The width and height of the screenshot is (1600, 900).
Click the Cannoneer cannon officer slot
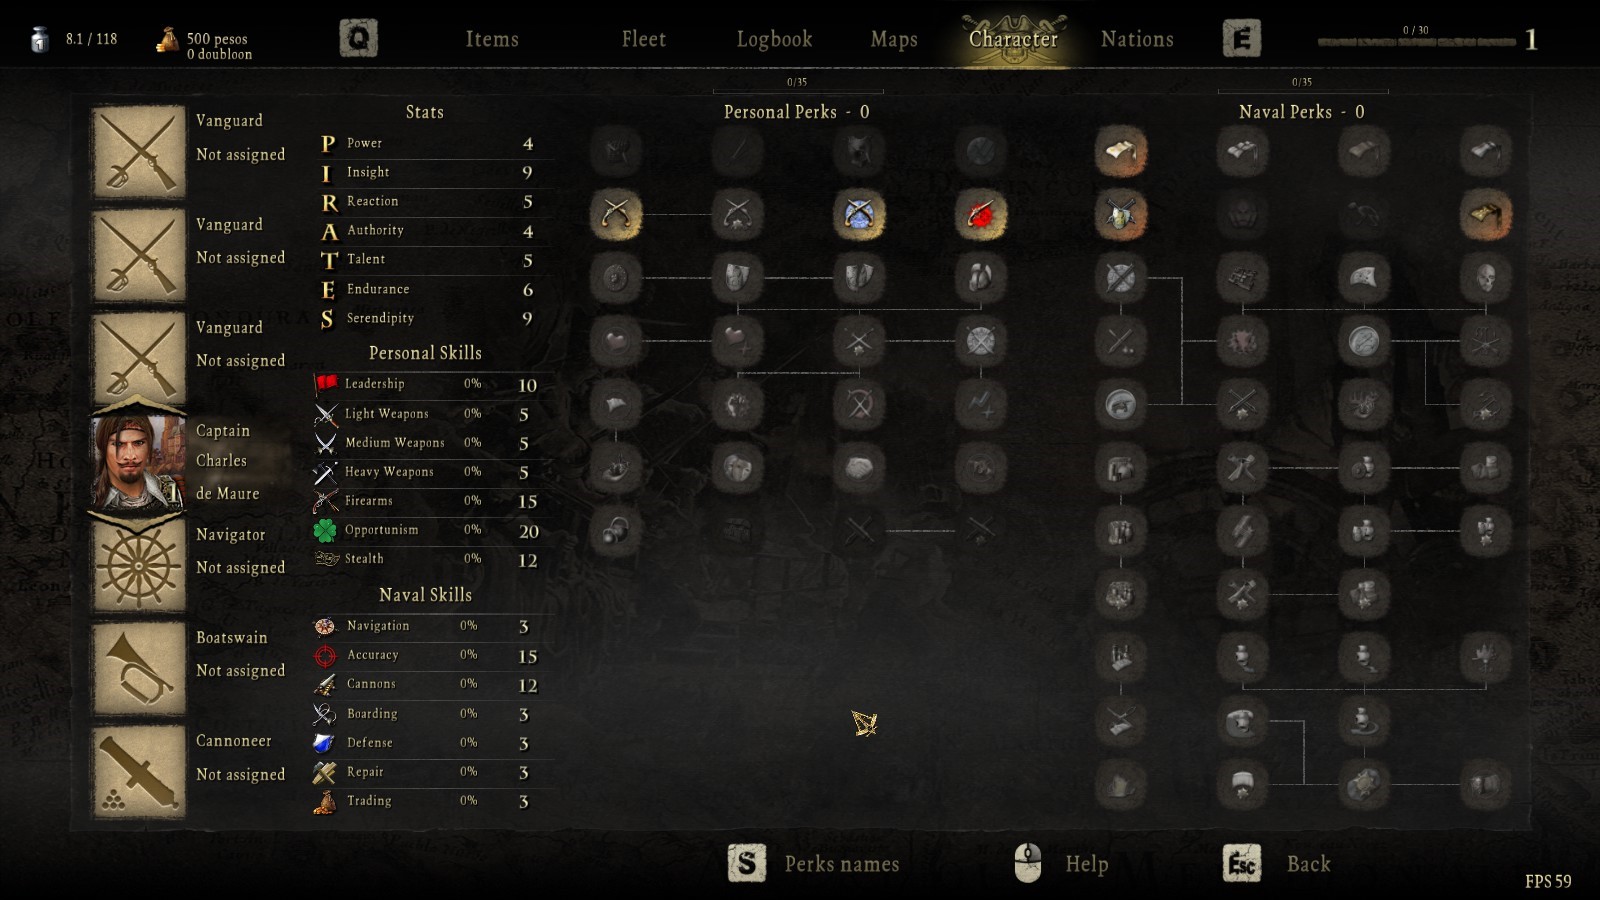[x=138, y=772]
